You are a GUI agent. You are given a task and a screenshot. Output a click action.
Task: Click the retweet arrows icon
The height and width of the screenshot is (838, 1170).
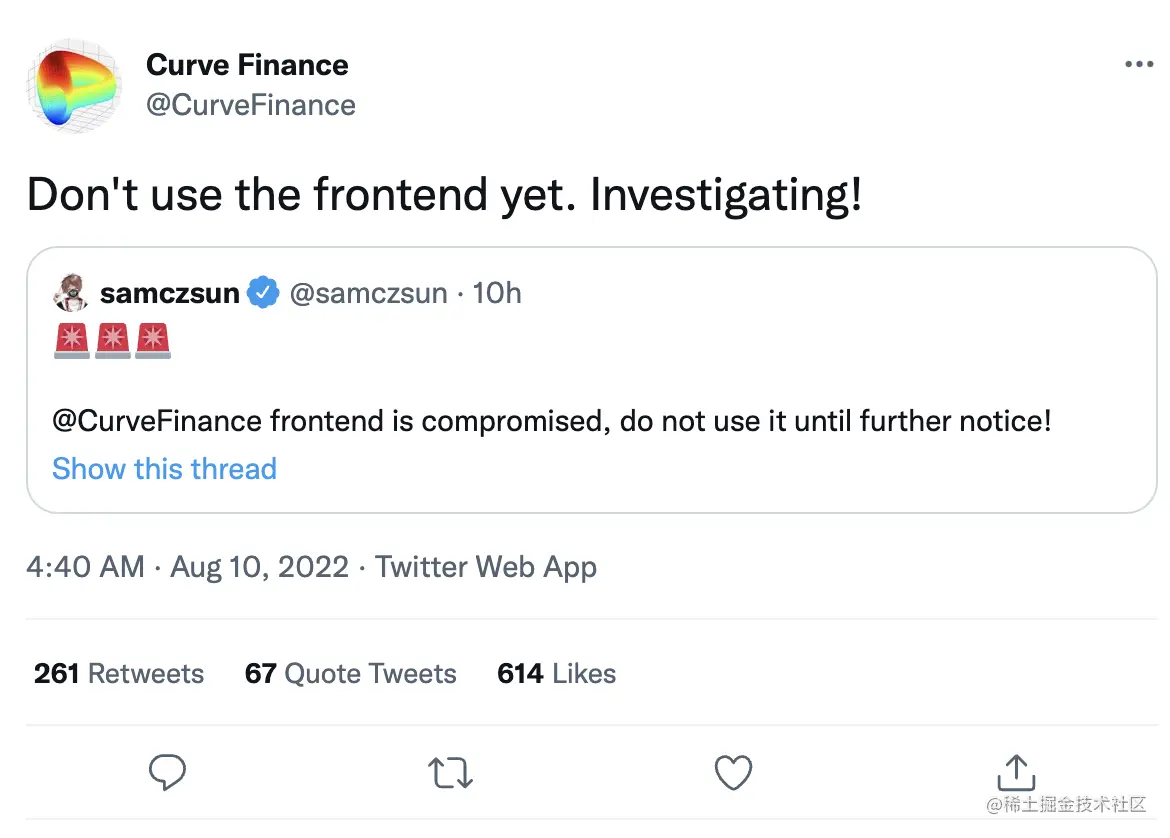(x=450, y=773)
